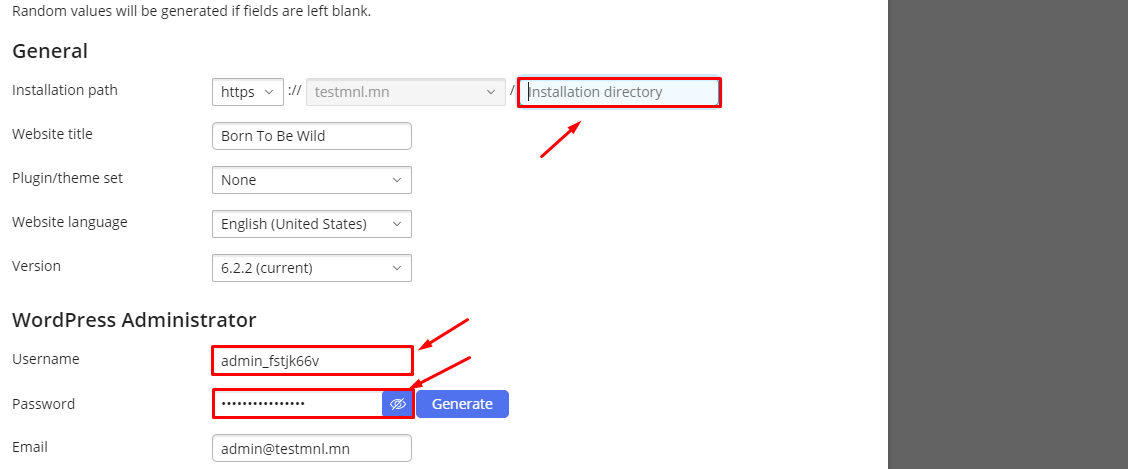The height and width of the screenshot is (469, 1128).
Task: Expand the 6.2.2 (current) version dropdown
Action: (311, 268)
